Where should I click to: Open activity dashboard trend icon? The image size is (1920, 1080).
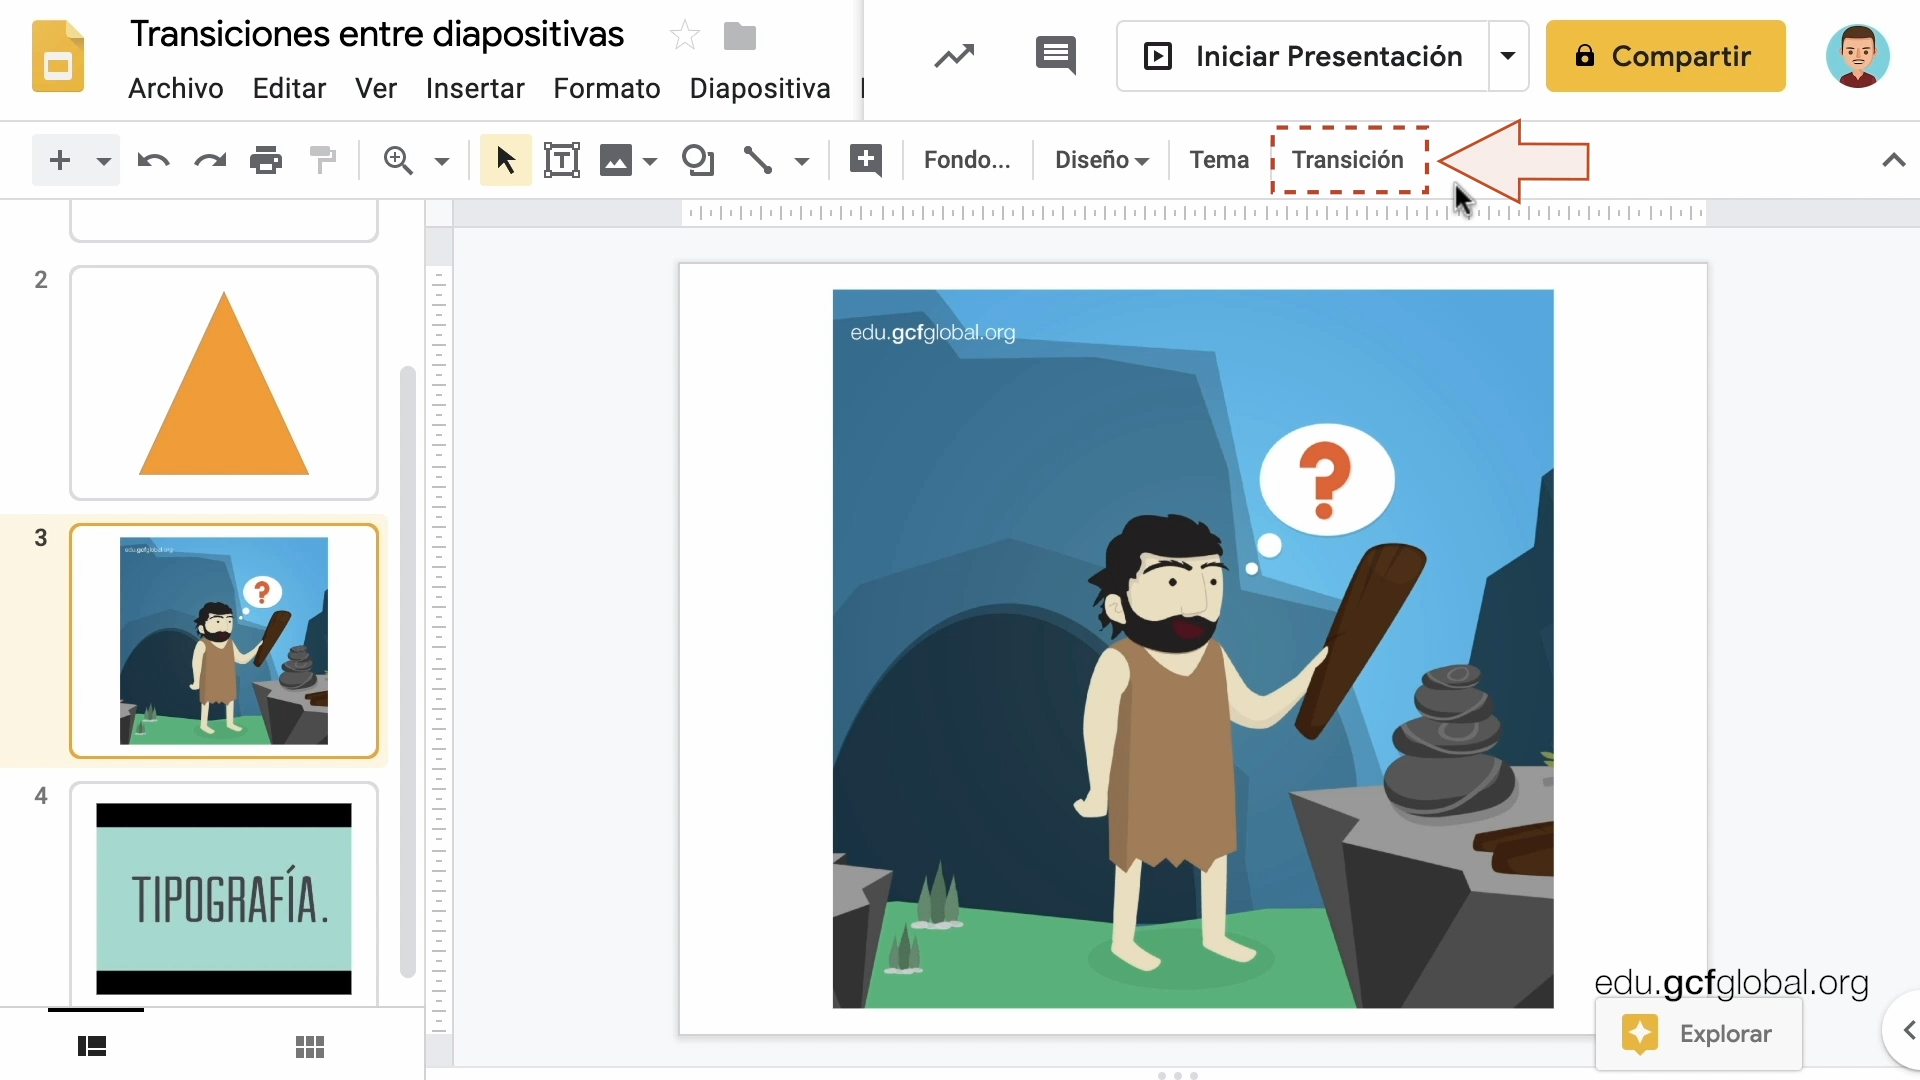pyautogui.click(x=954, y=56)
